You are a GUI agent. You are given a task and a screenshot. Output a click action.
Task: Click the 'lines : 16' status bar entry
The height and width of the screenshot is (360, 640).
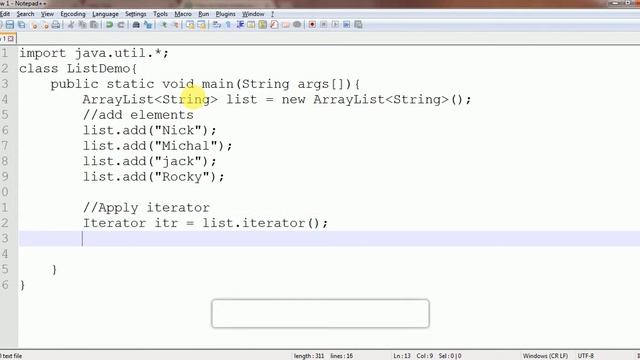coord(342,356)
